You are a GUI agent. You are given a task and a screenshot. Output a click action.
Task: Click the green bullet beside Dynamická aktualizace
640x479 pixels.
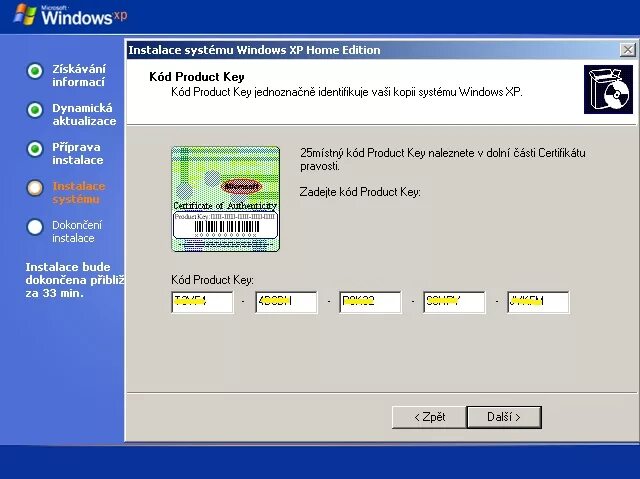click(35, 110)
